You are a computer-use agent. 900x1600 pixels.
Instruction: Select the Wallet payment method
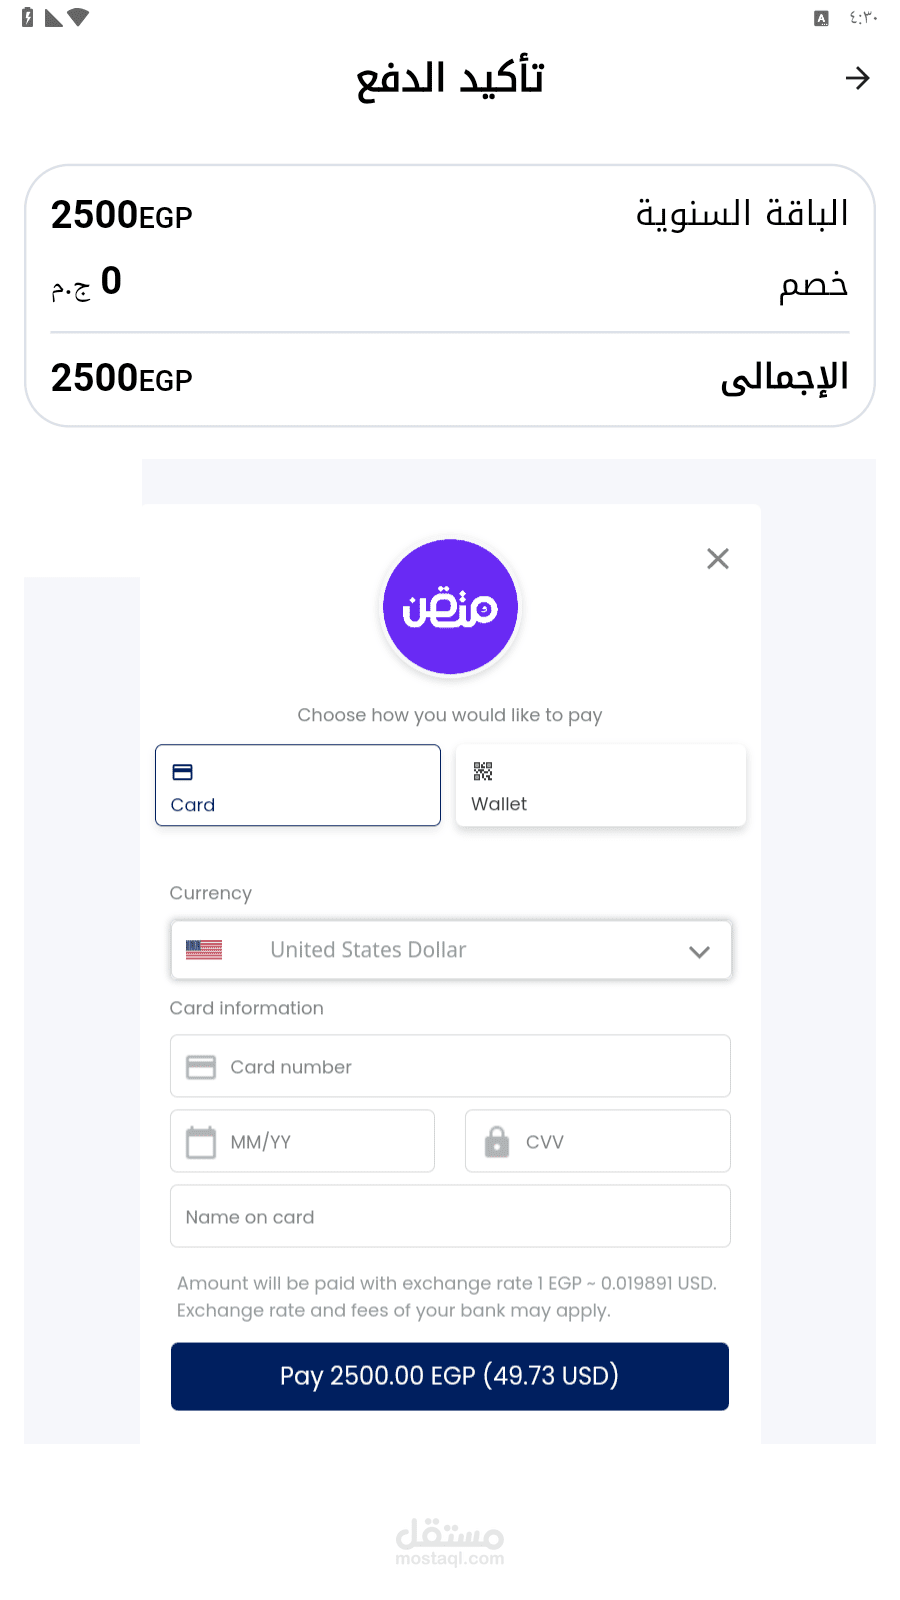601,785
